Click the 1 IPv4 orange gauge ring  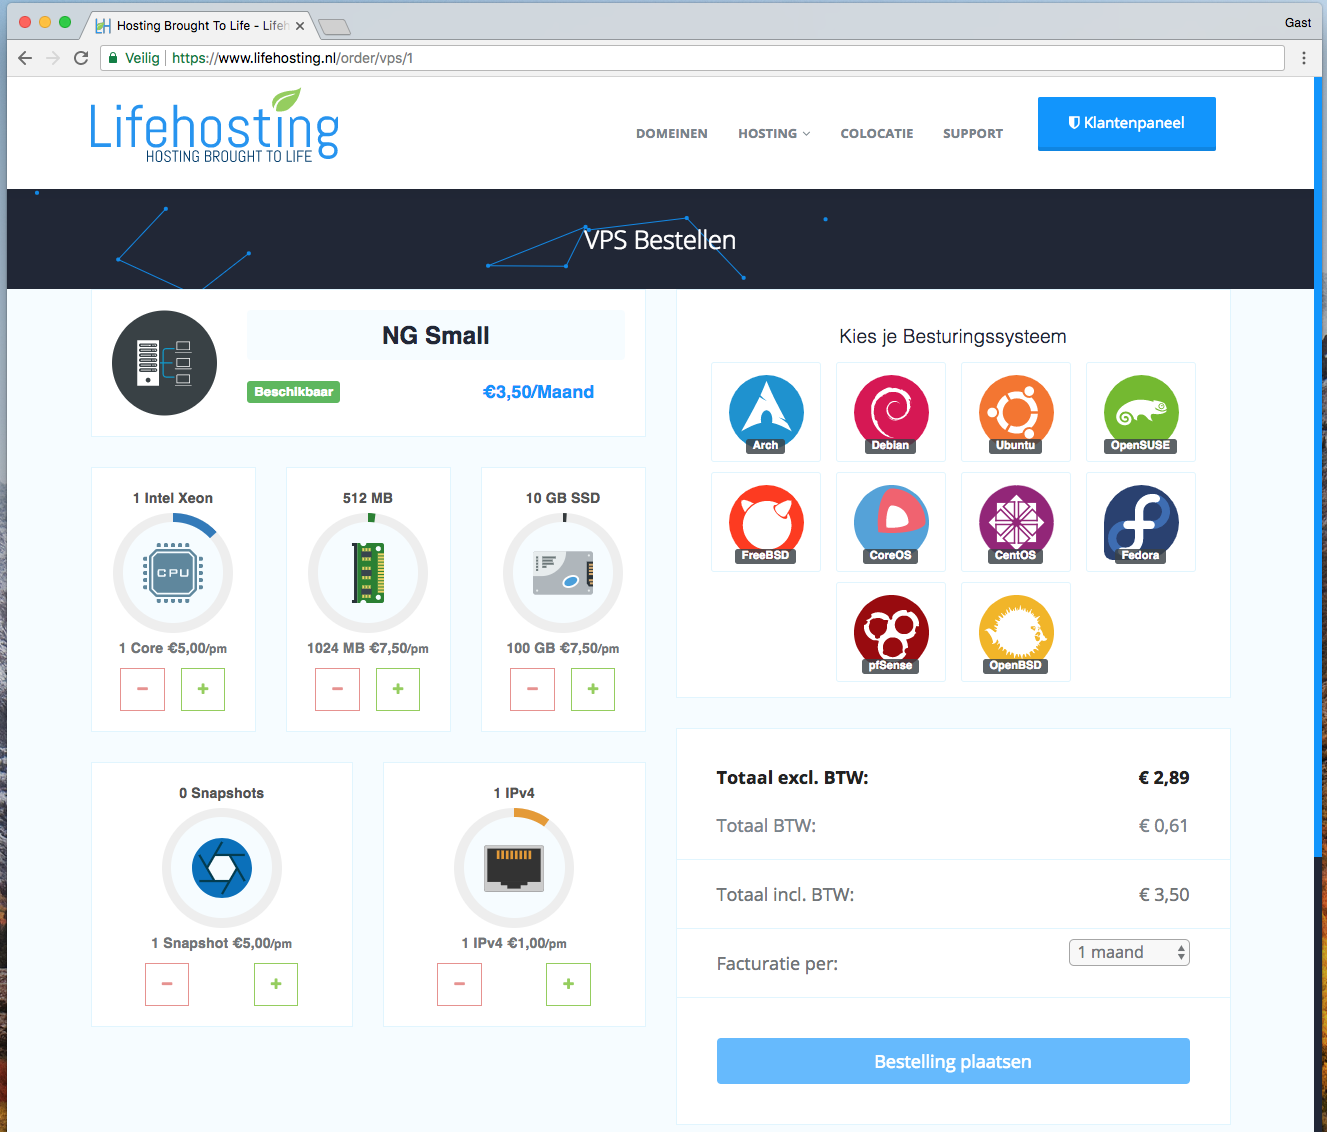(x=514, y=868)
